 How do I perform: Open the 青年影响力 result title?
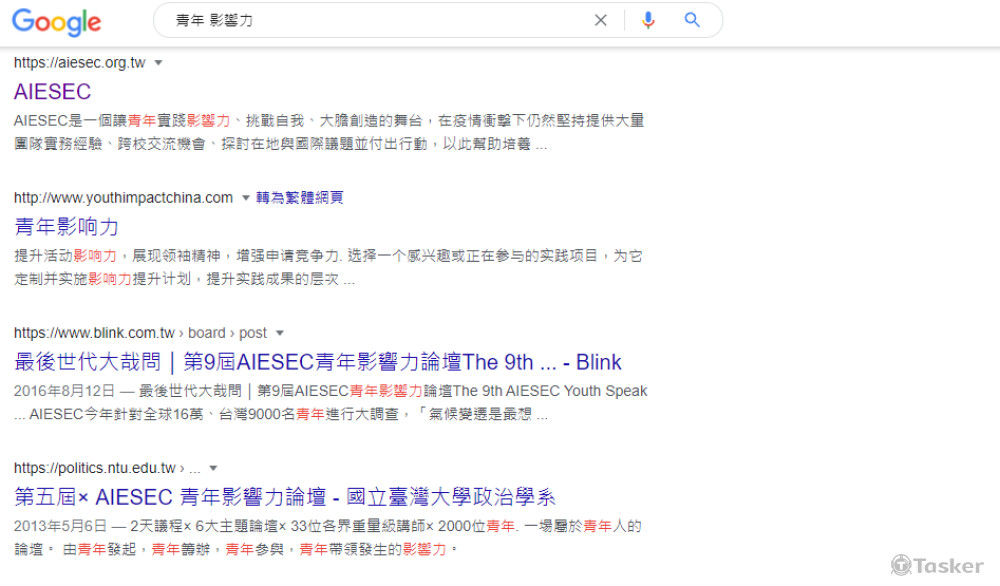pyautogui.click(x=66, y=227)
